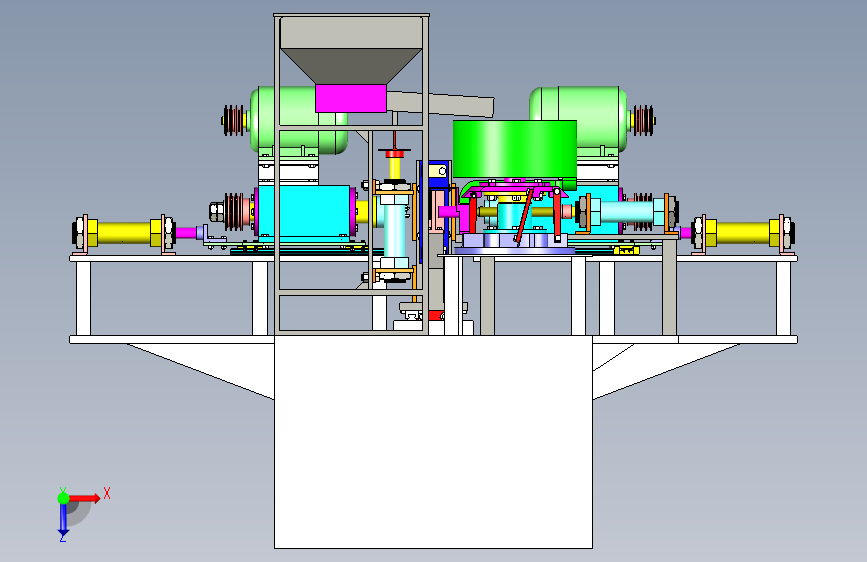
Task: Click the green Y axis dot on the triad
Action: tap(63, 498)
